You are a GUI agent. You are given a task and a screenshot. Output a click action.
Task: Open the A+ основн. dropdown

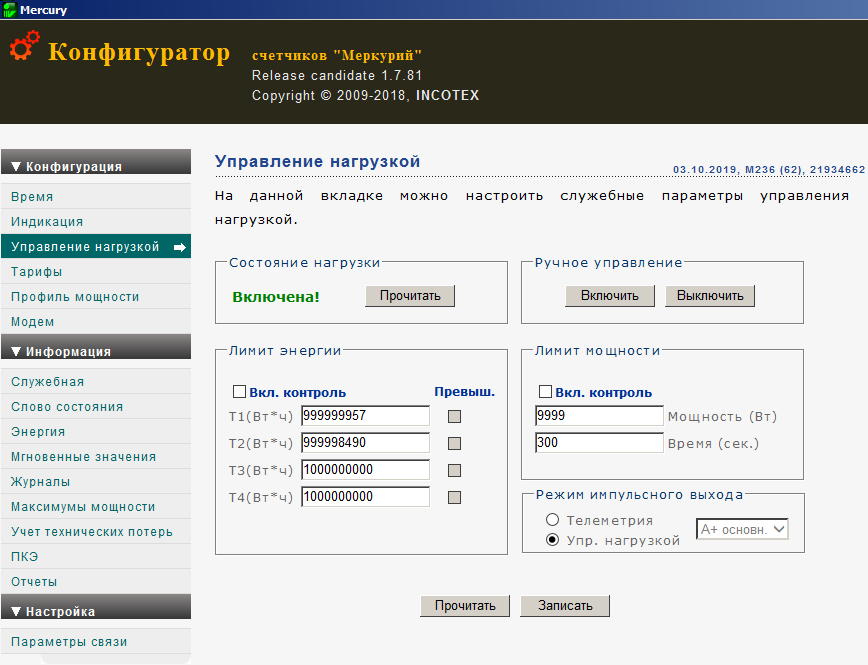point(742,529)
